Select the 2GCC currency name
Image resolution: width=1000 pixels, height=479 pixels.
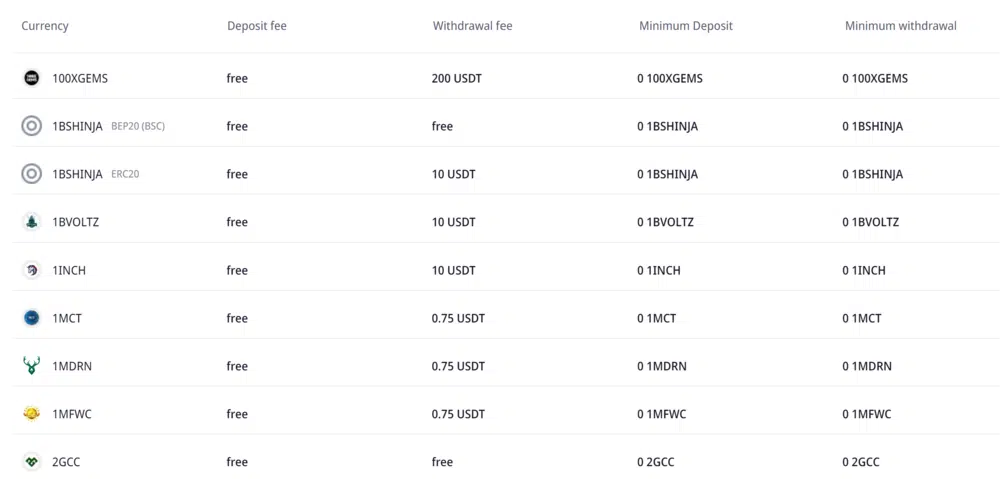pos(68,462)
